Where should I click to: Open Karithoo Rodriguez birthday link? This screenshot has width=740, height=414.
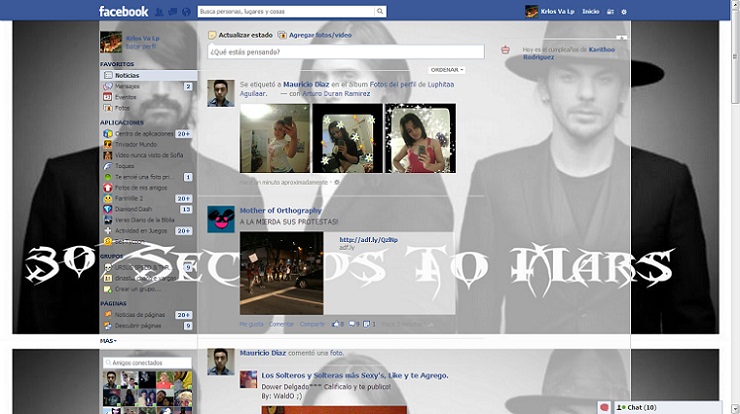(x=569, y=53)
